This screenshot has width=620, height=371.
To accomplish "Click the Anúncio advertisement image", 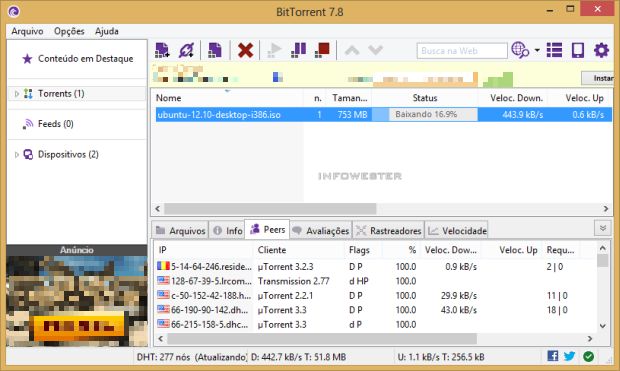I will click(77, 301).
